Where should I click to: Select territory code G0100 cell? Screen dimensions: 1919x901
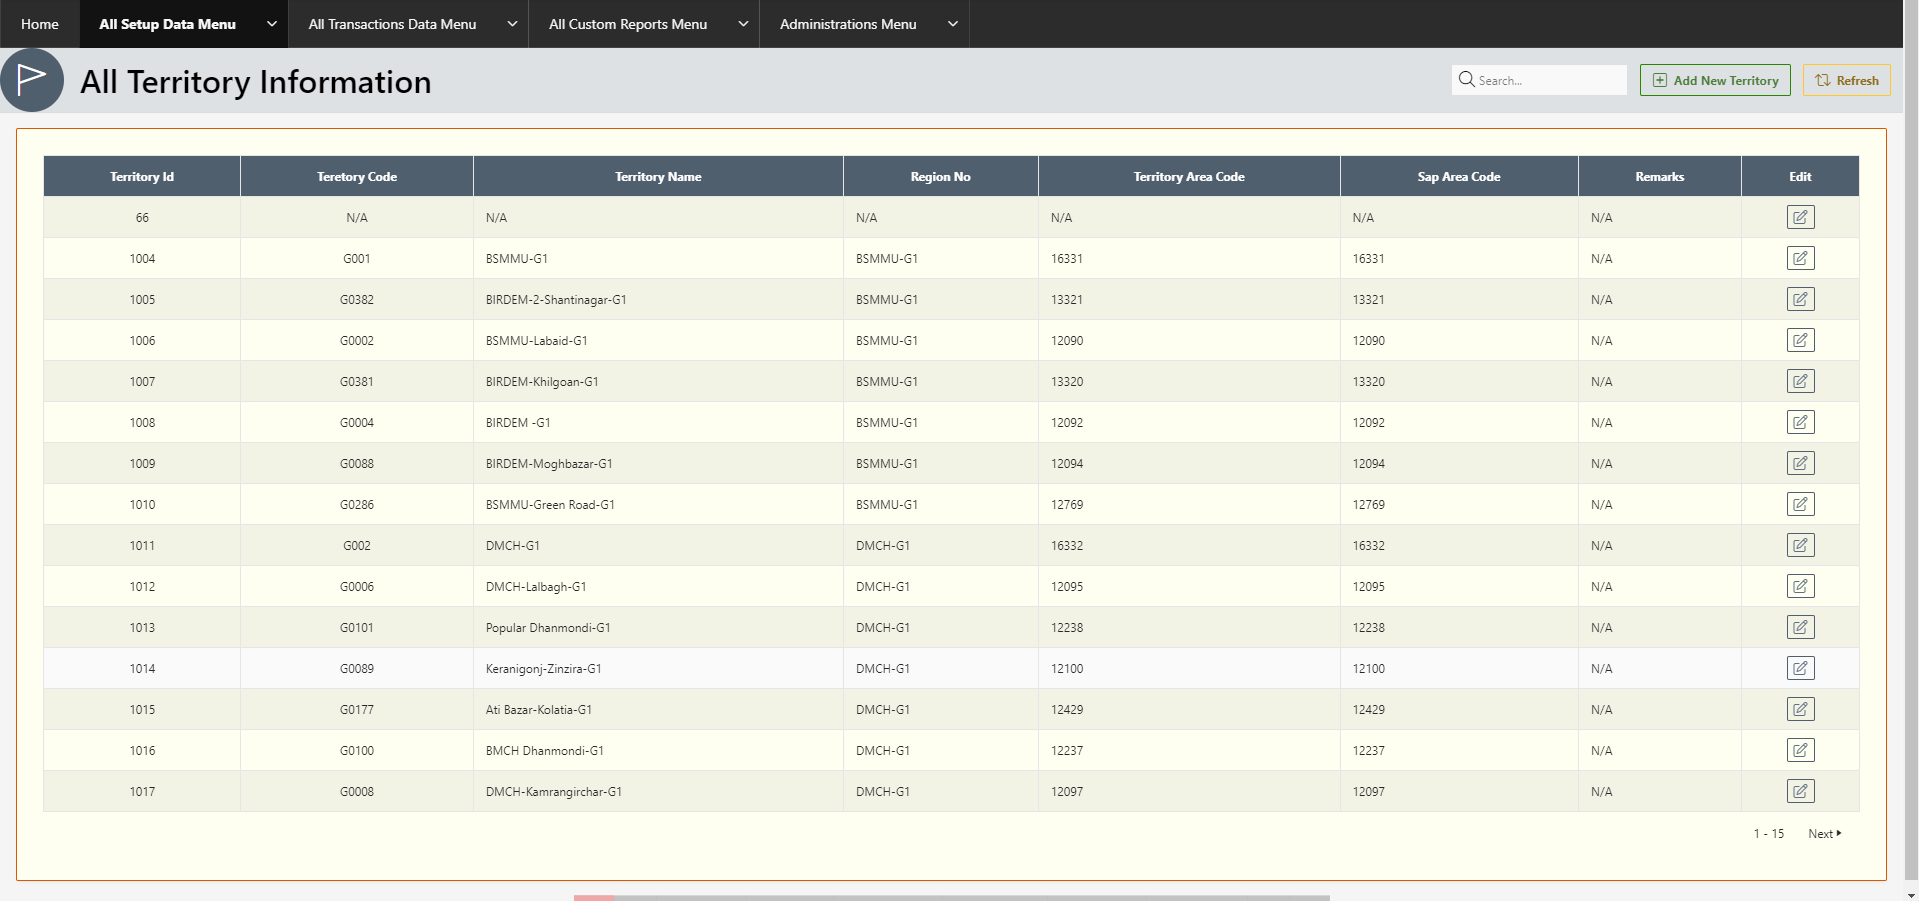[357, 750]
